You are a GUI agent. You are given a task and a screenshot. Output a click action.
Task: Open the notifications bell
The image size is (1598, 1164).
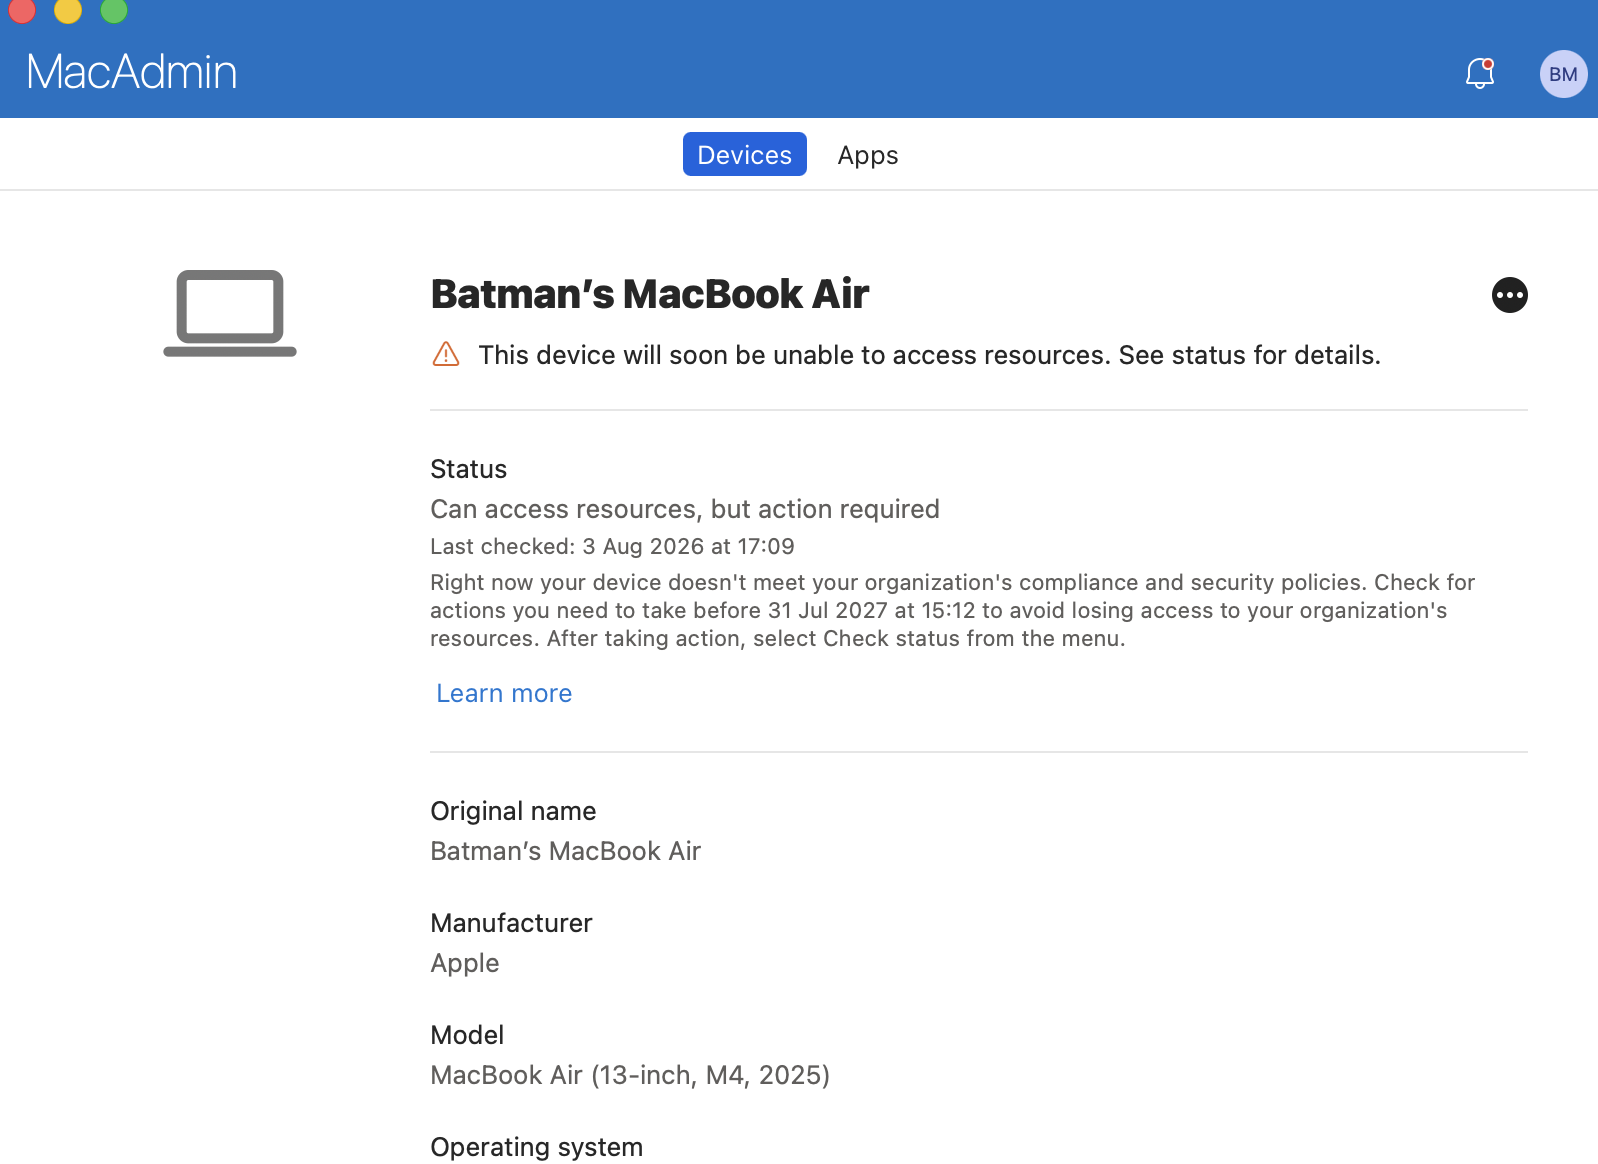pyautogui.click(x=1480, y=73)
